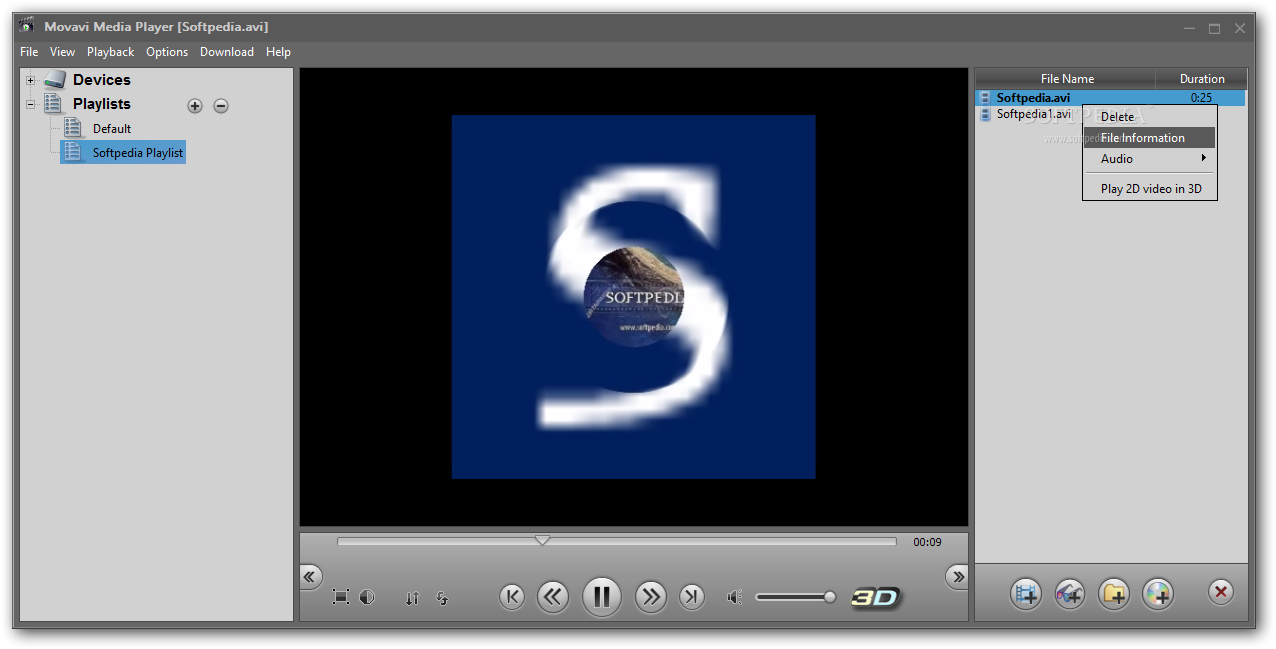Open the Help menu
Screen dimensions: 1276x649
pos(278,52)
